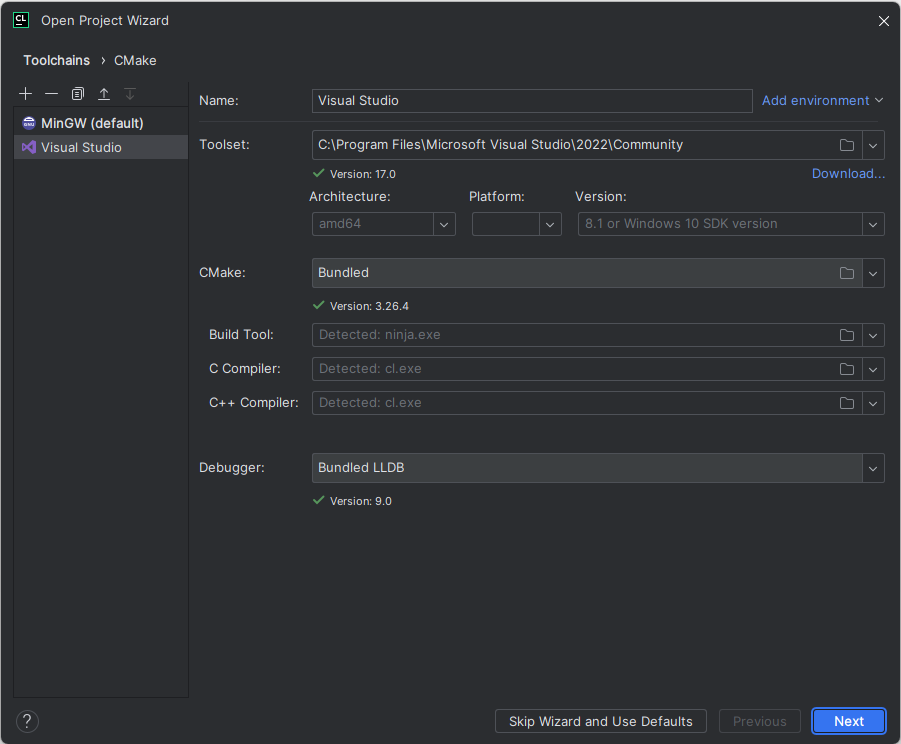Viewport: 901px width, 744px height.
Task: Open the Platform dropdown
Action: [549, 223]
